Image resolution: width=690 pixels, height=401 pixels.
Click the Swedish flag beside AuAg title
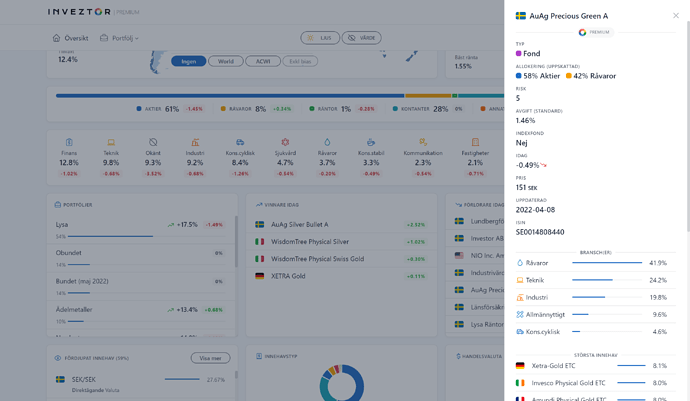point(521,16)
